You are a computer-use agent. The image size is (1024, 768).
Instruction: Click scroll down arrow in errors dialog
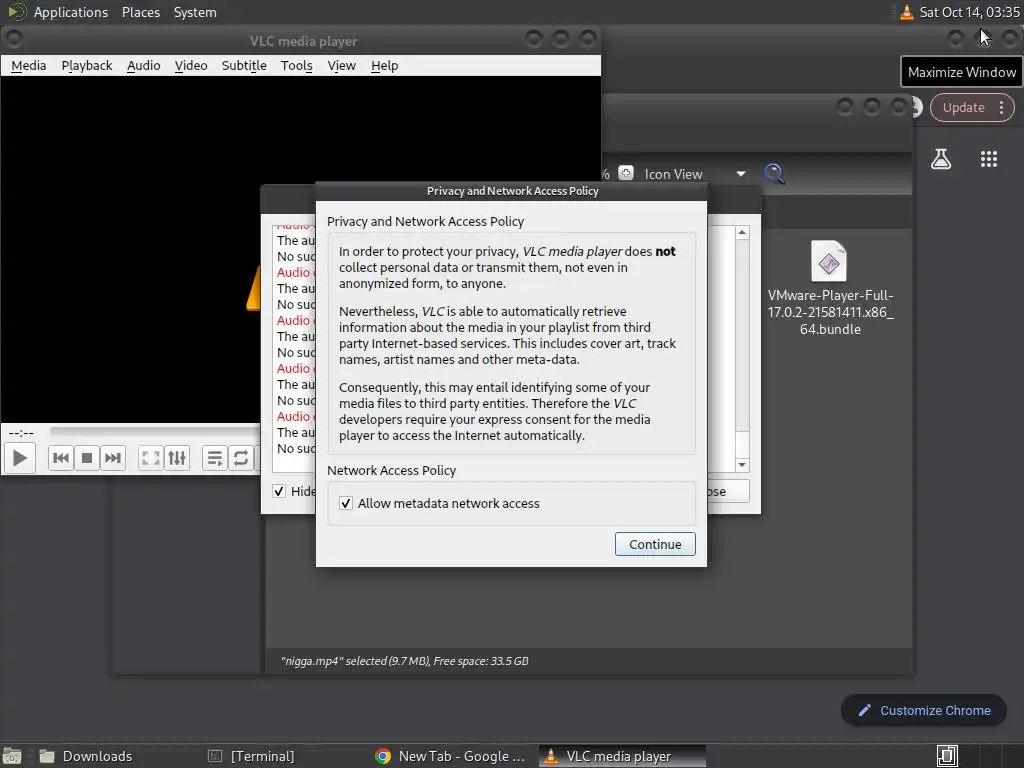[x=742, y=465]
